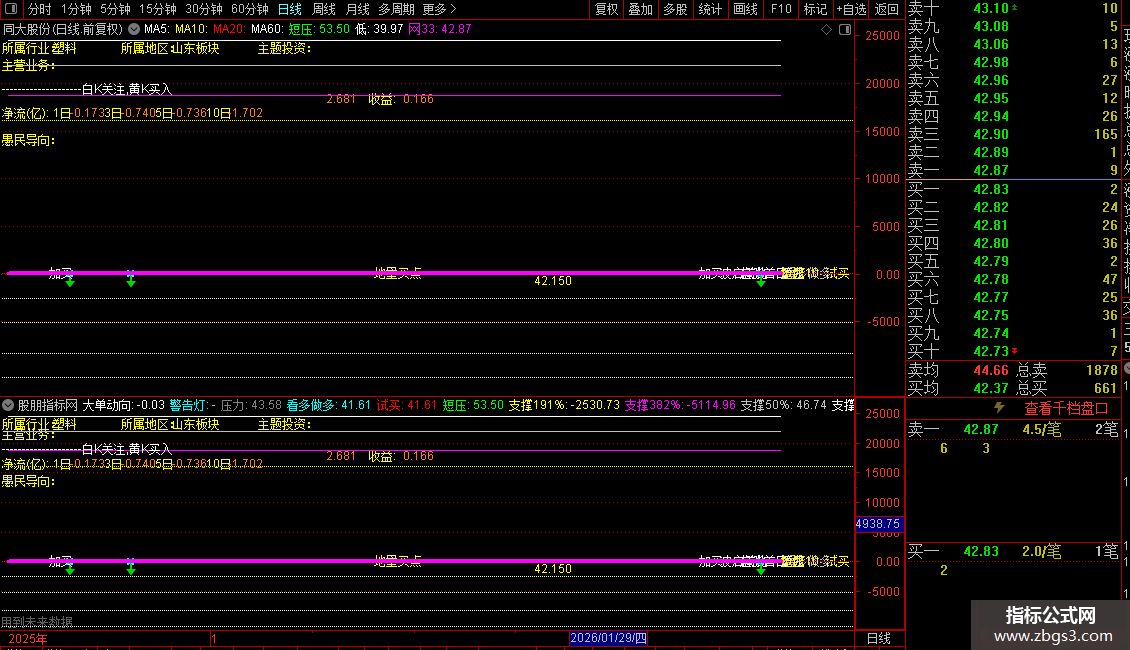This screenshot has width=1130, height=650.
Task: Select the 买十 42.73 order book row
Action: click(x=1013, y=351)
